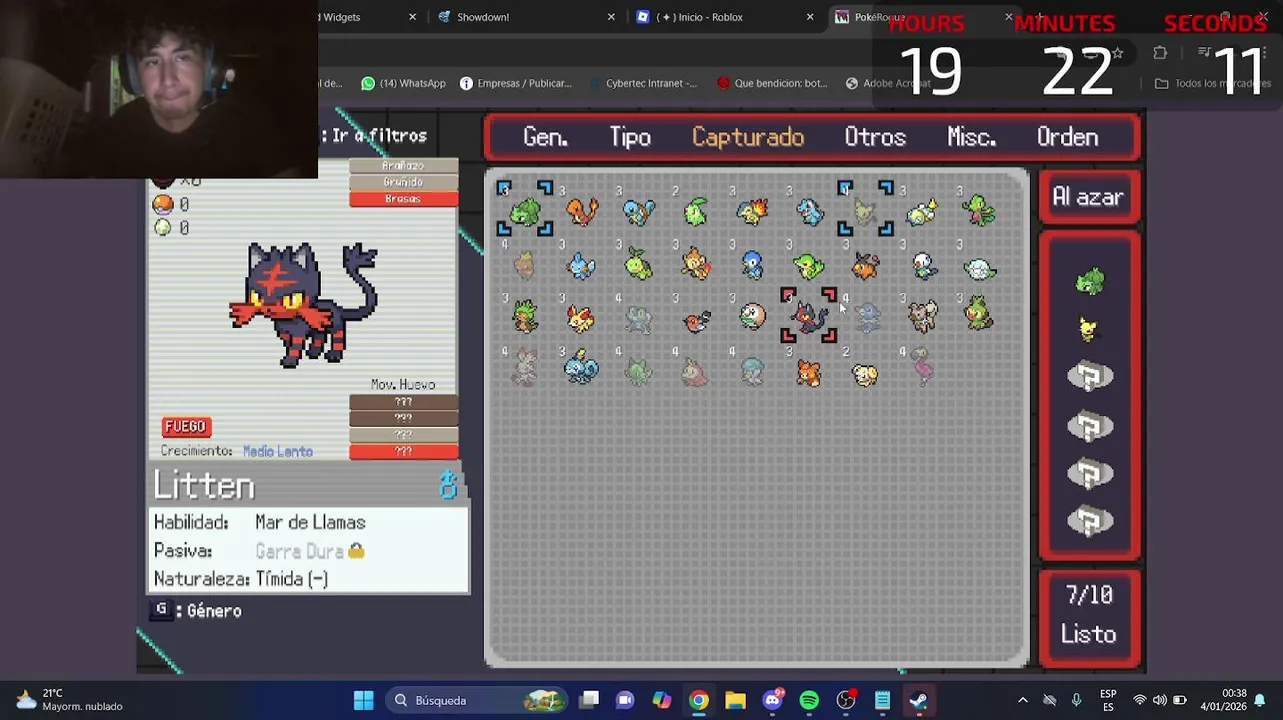Open the Capturado filter dropdown
This screenshot has height=720, width=1283.
[748, 138]
